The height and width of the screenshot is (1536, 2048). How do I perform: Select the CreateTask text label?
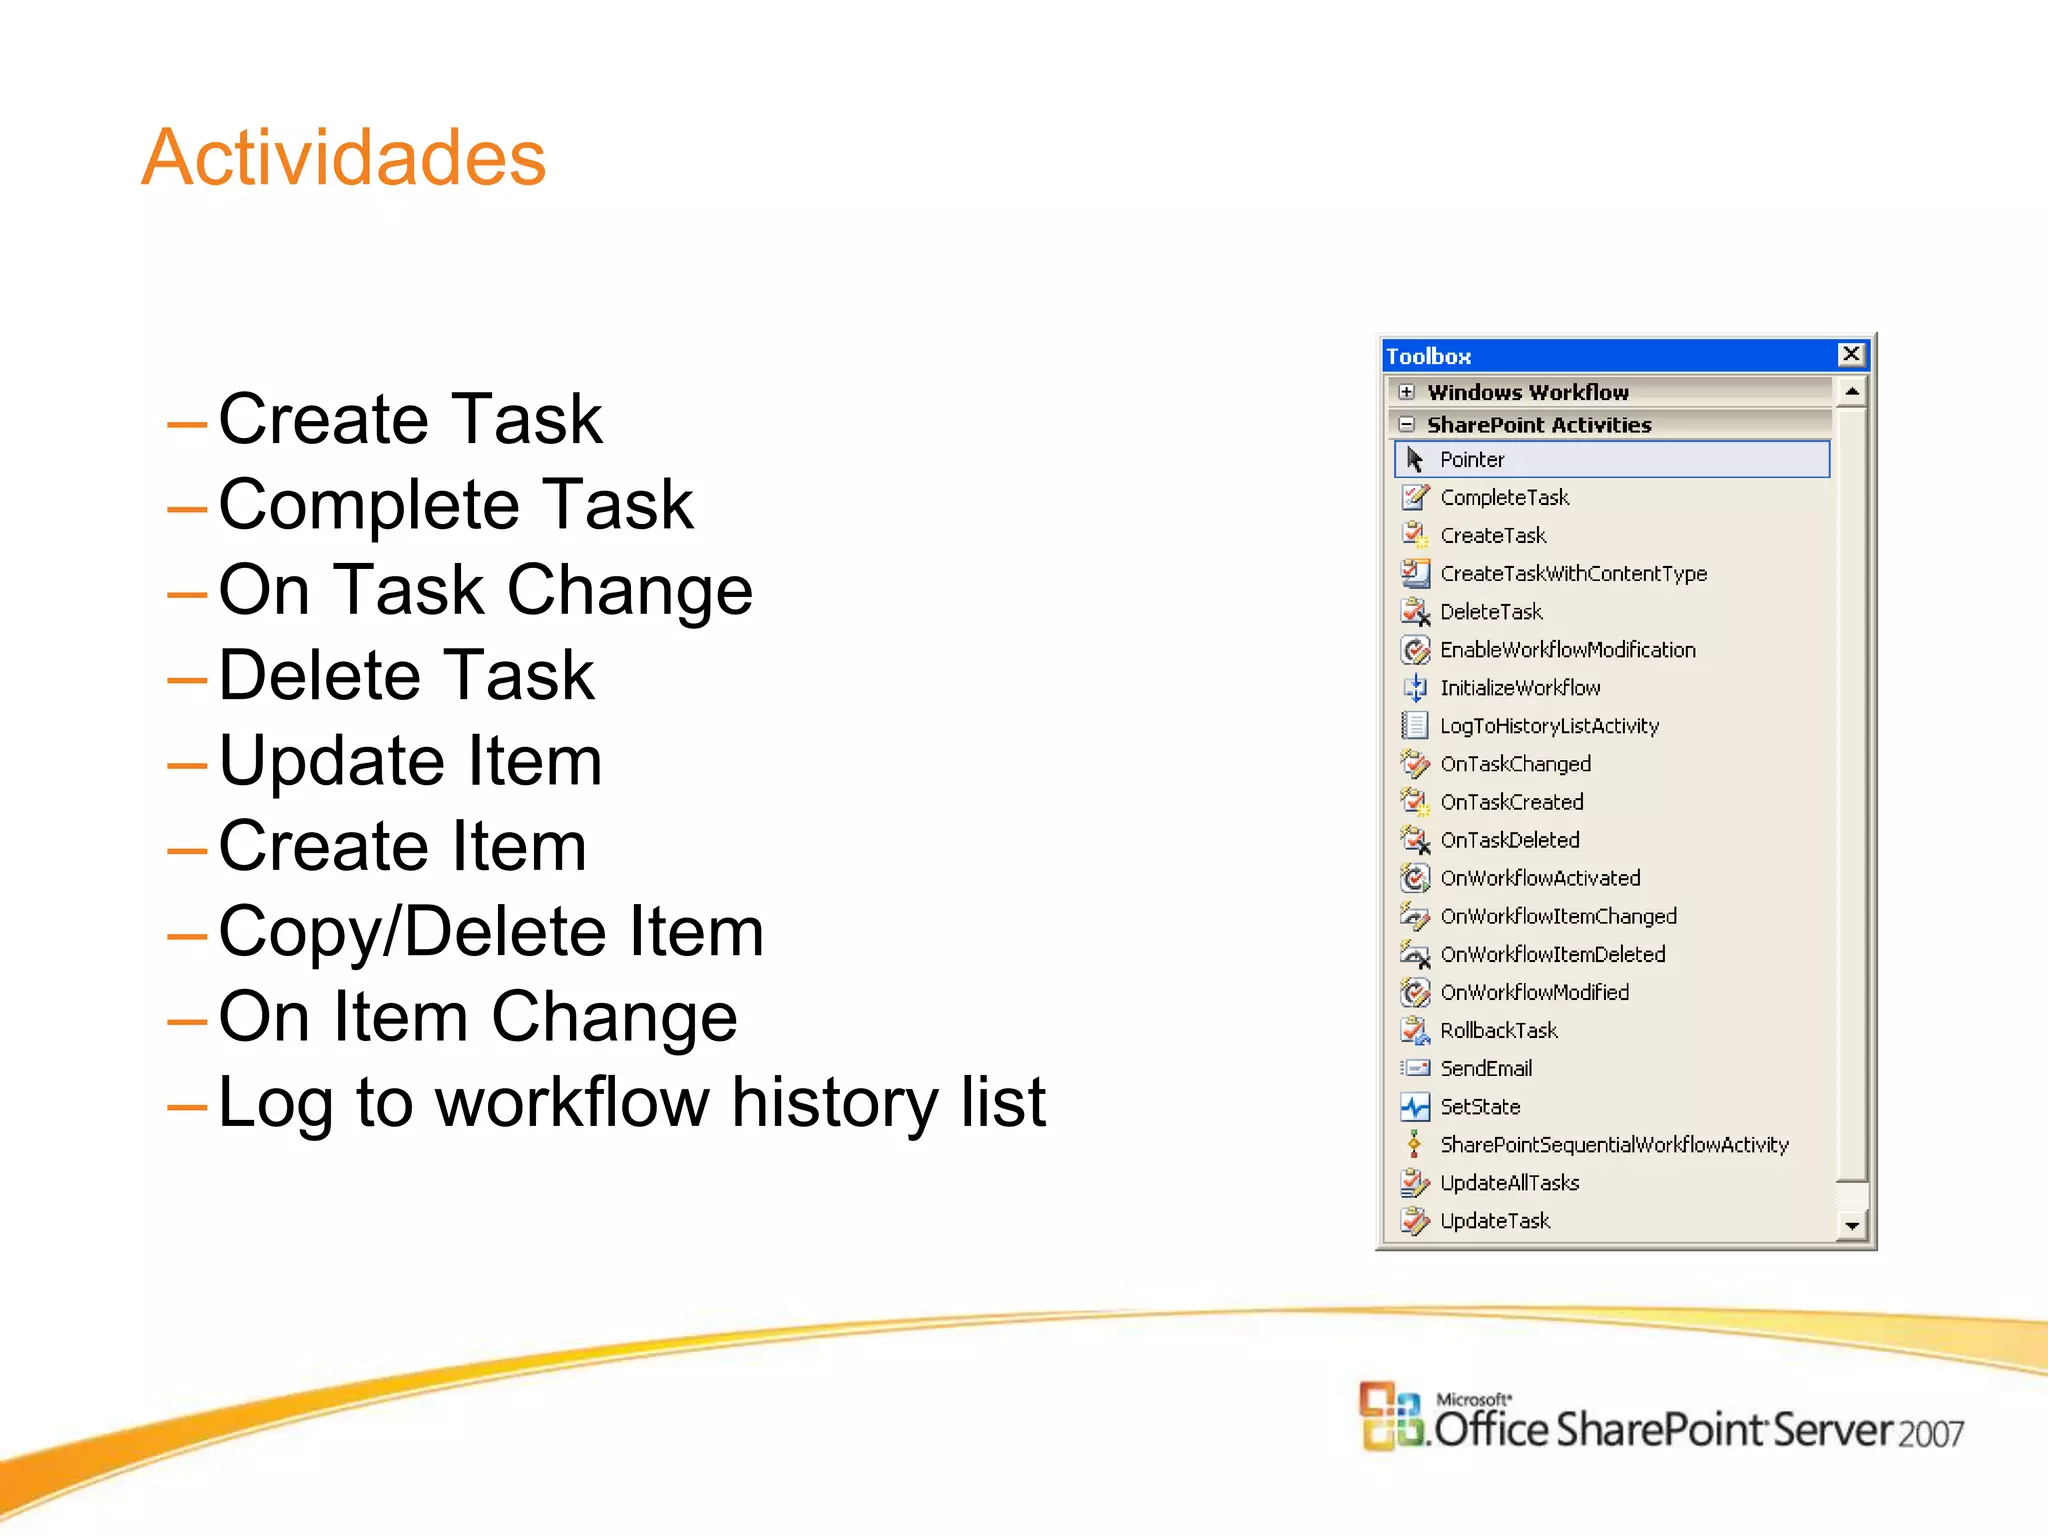[x=1493, y=535]
